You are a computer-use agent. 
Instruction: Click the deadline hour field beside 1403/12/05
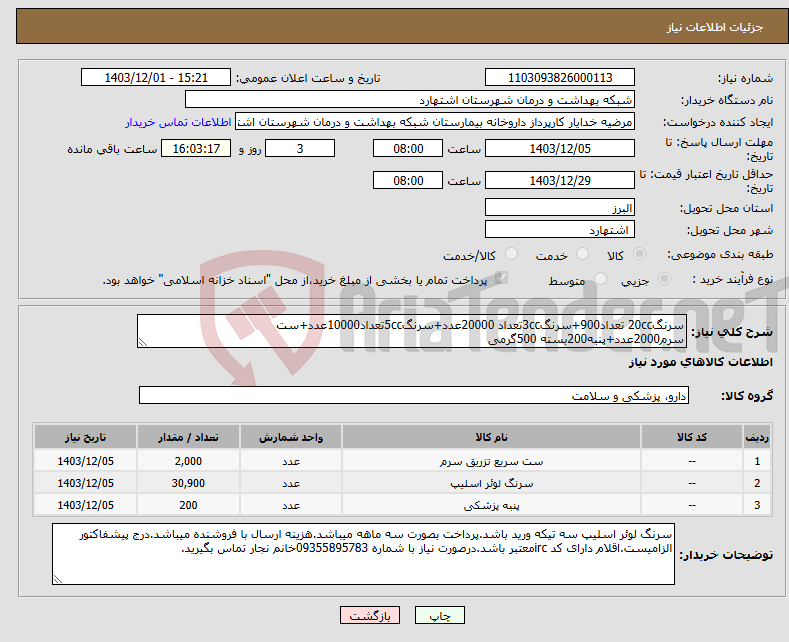pyautogui.click(x=408, y=148)
